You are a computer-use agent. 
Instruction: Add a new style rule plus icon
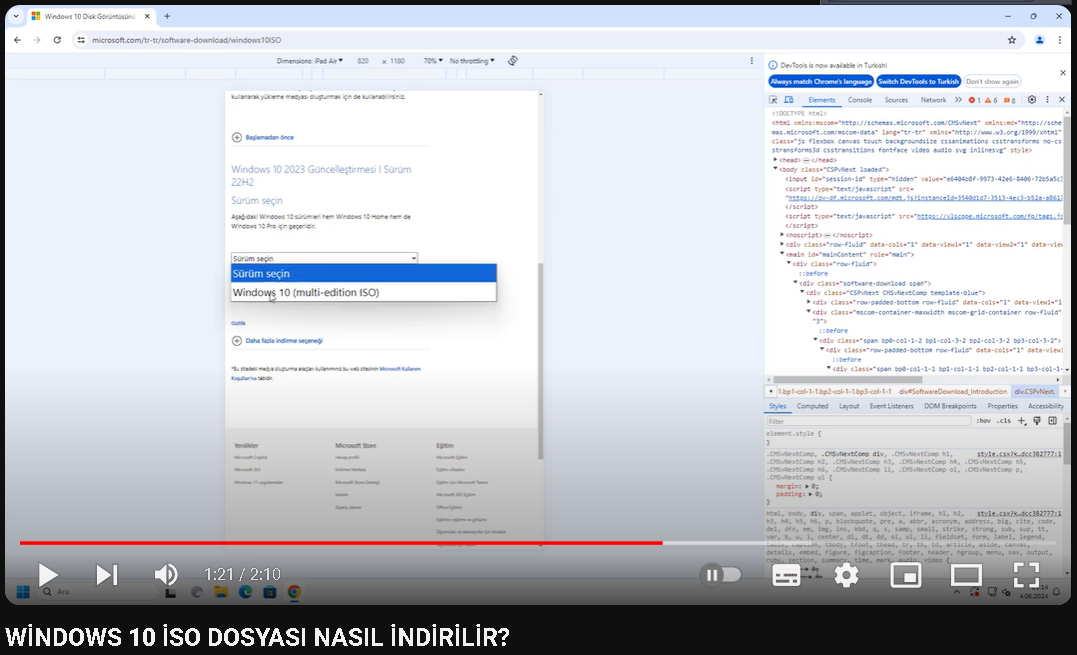point(1021,421)
